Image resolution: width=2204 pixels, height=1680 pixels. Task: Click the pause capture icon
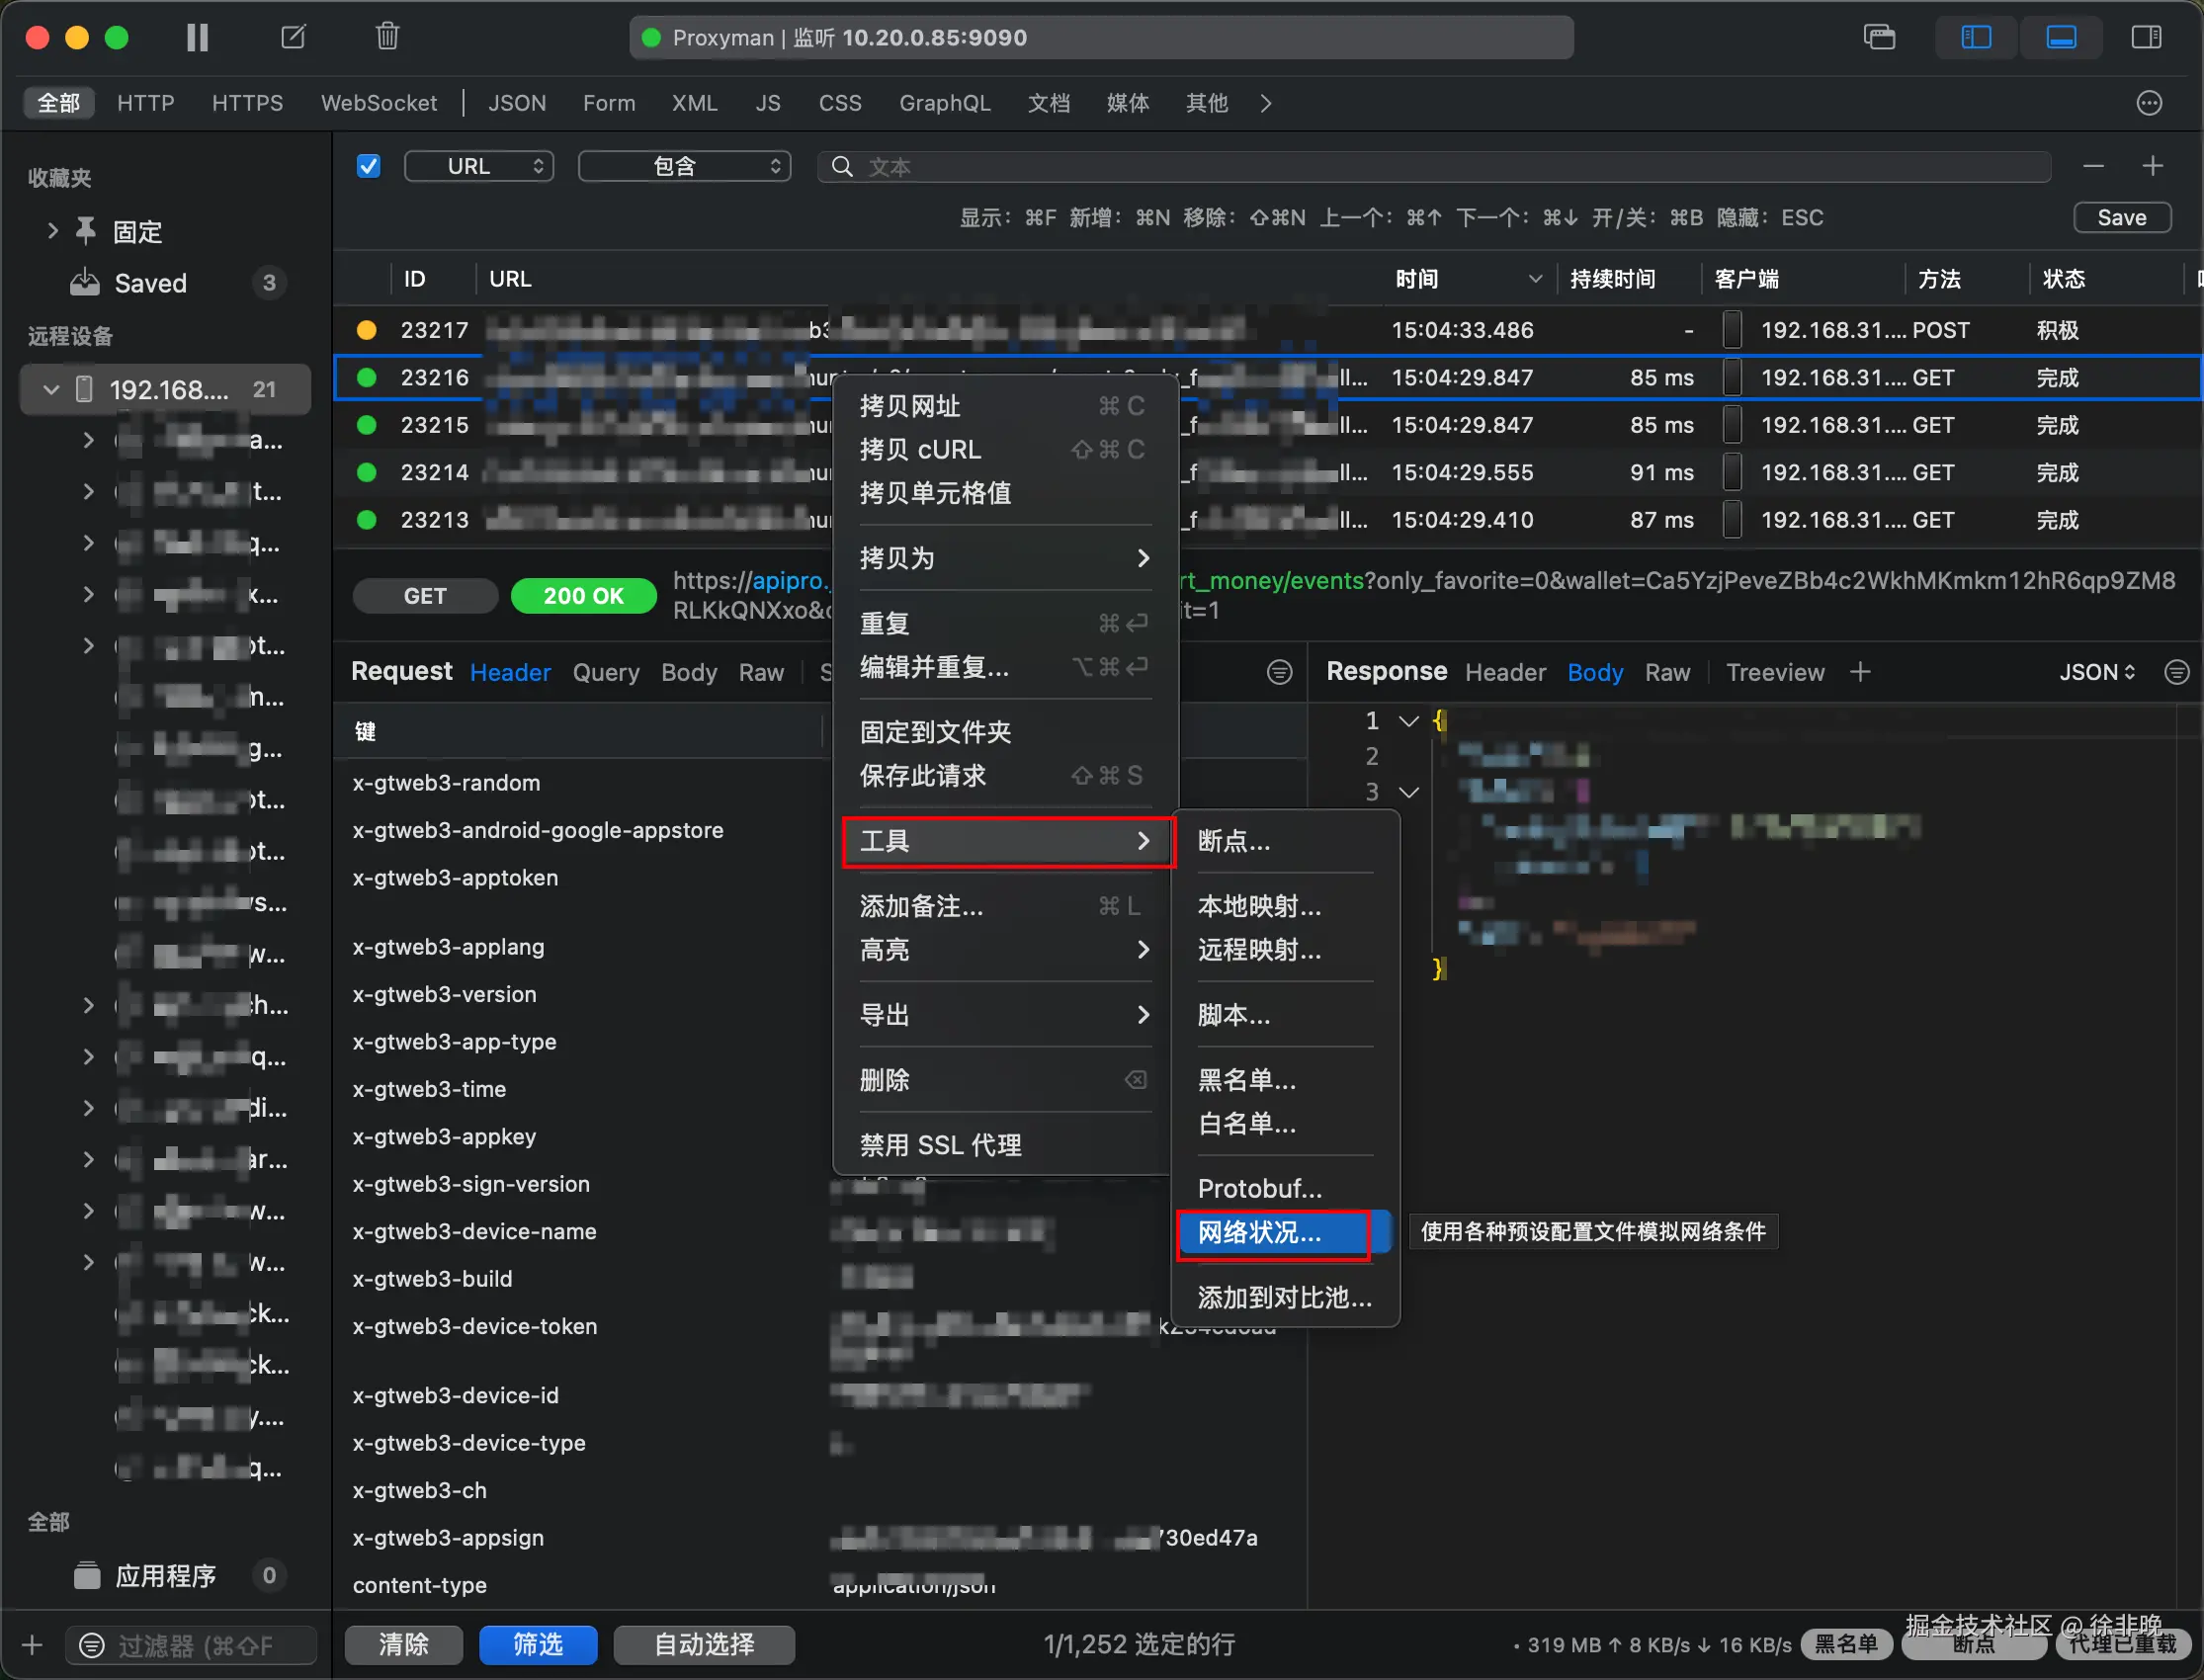pyautogui.click(x=197, y=38)
